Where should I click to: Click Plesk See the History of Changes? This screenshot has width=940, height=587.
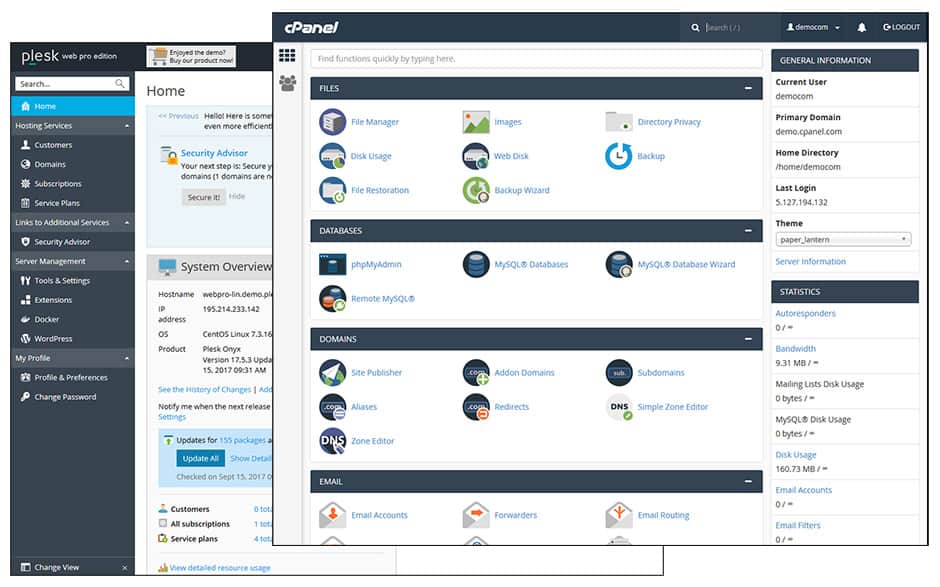(x=204, y=389)
